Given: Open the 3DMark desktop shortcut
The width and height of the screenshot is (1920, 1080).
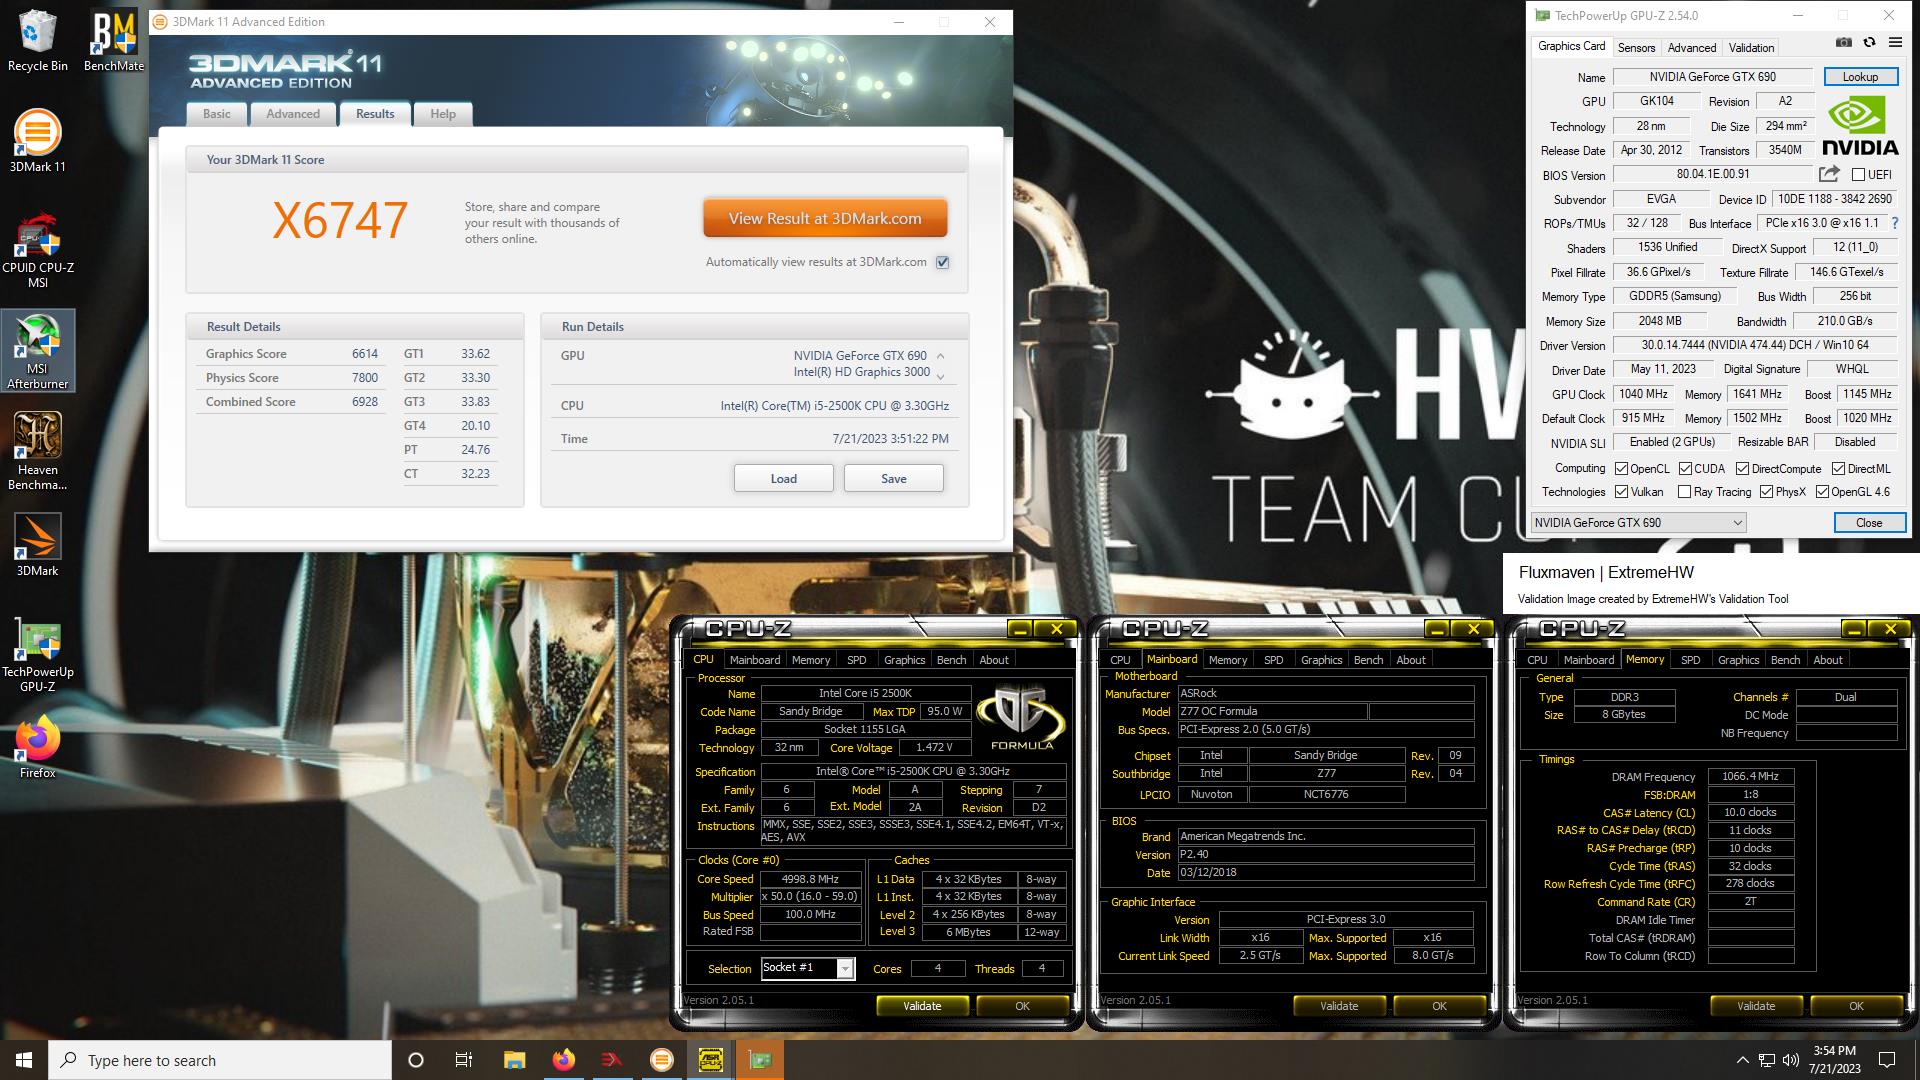Looking at the screenshot, I should [x=38, y=545].
